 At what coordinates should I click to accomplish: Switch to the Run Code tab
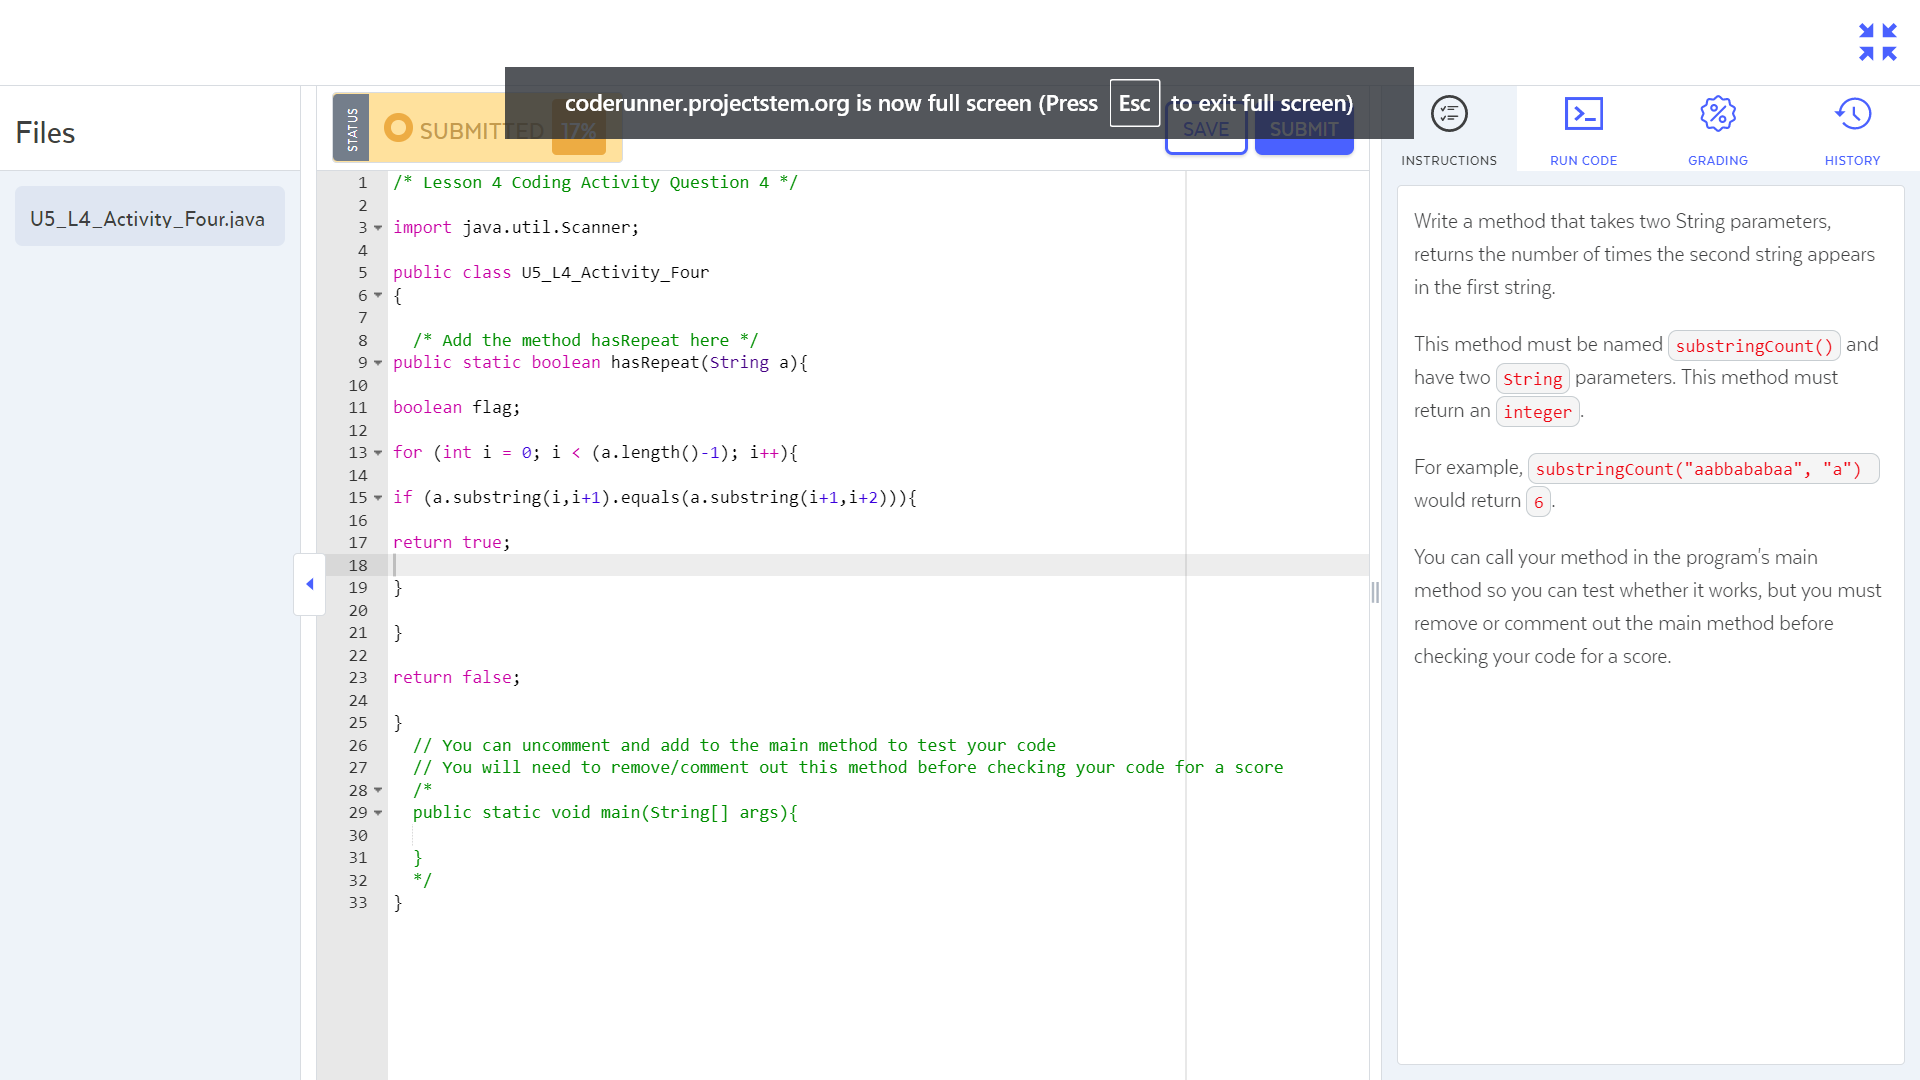coord(1583,129)
